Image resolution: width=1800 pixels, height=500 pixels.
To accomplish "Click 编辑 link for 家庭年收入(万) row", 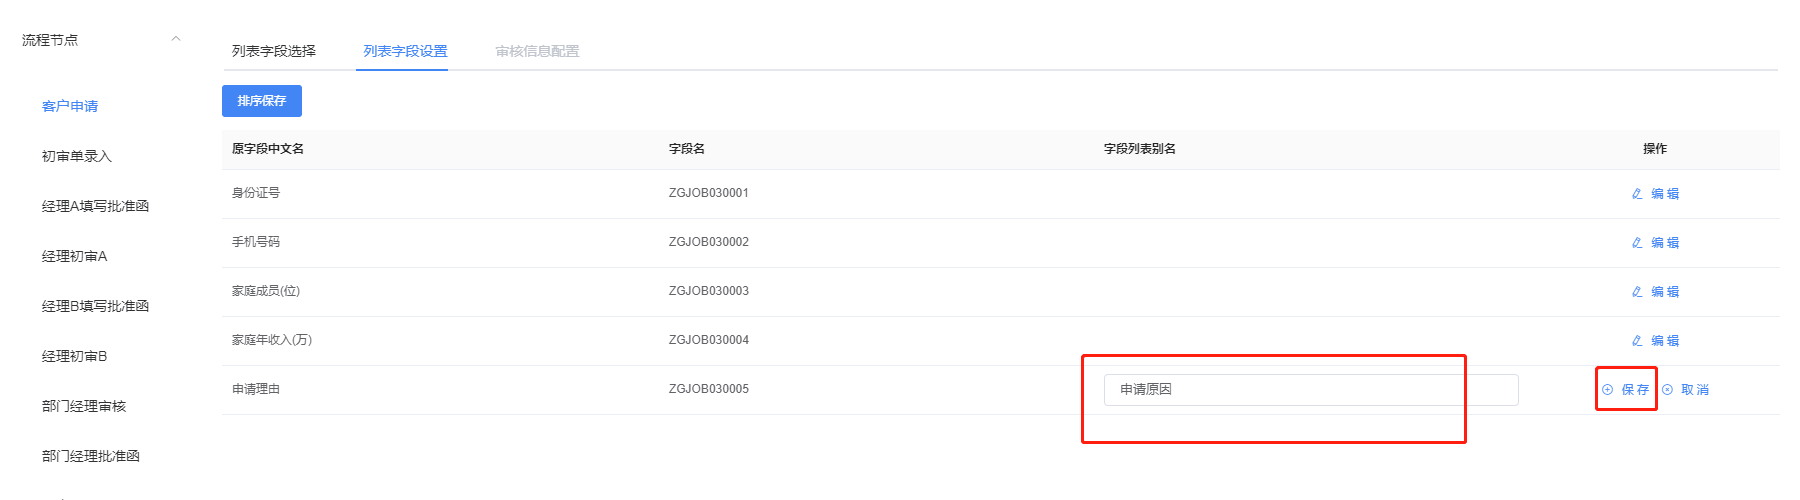I will click(1665, 341).
